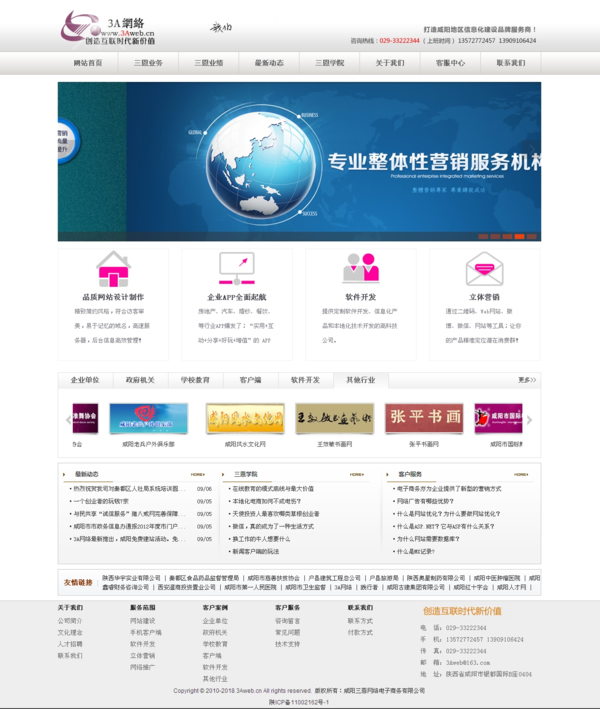Click the pink house website design icon
Viewport: 600px width, 709px height.
(113, 268)
